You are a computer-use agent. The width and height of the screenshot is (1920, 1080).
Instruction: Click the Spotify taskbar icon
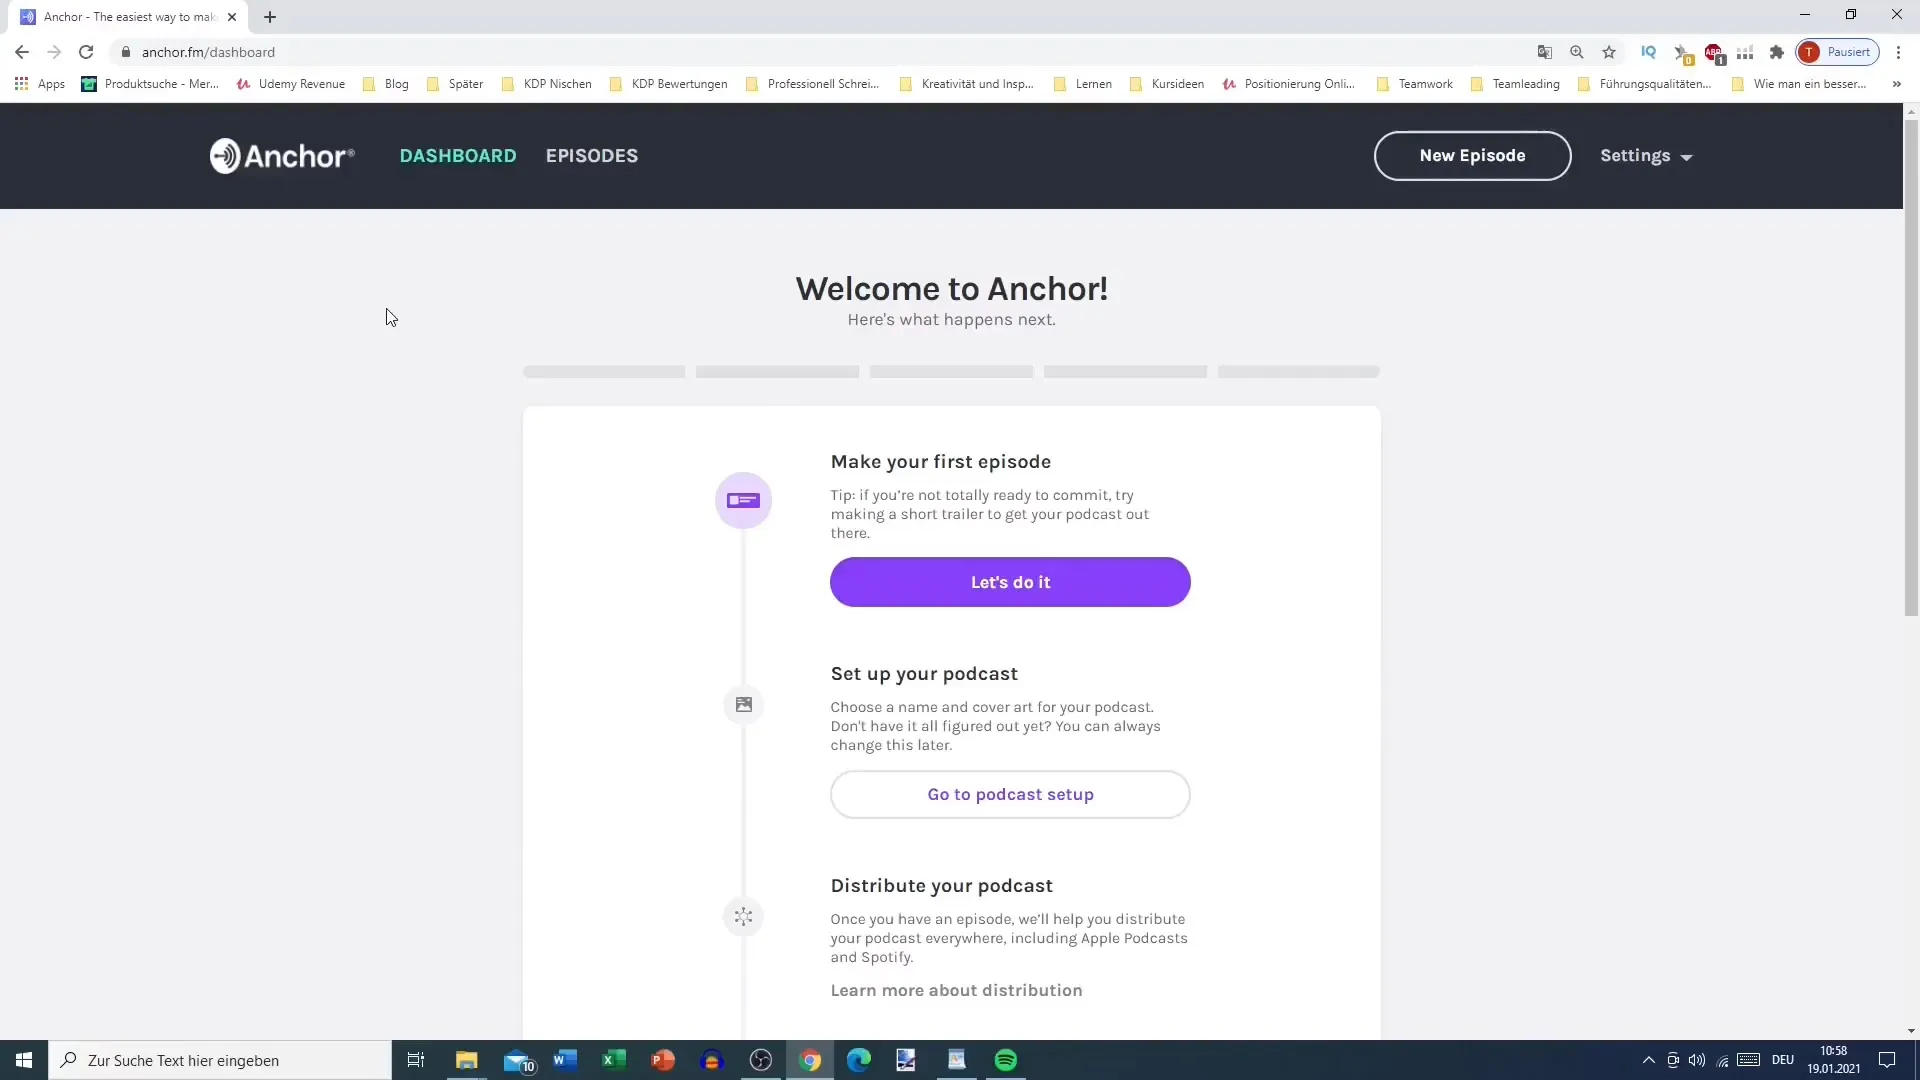tap(1005, 1059)
